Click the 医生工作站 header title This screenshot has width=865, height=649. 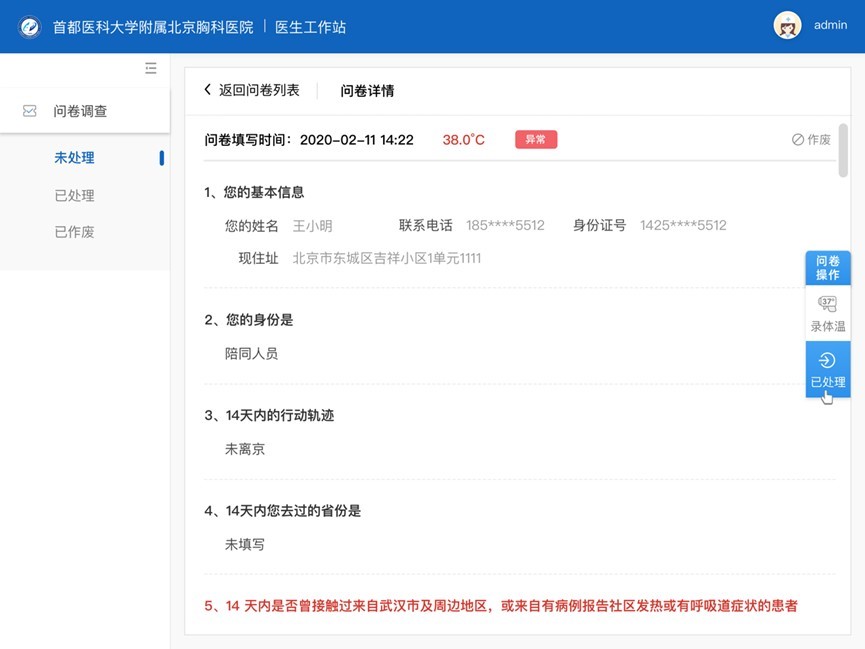(310, 27)
